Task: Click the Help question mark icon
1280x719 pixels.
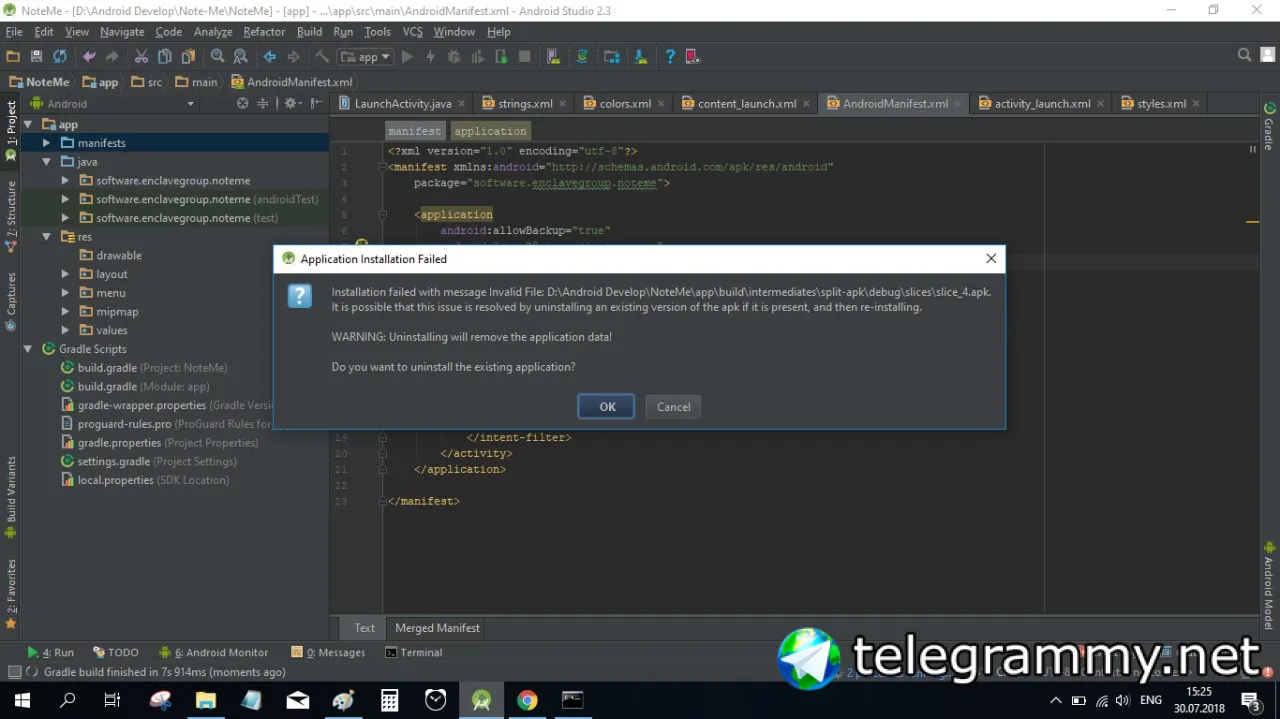Action: (670, 57)
